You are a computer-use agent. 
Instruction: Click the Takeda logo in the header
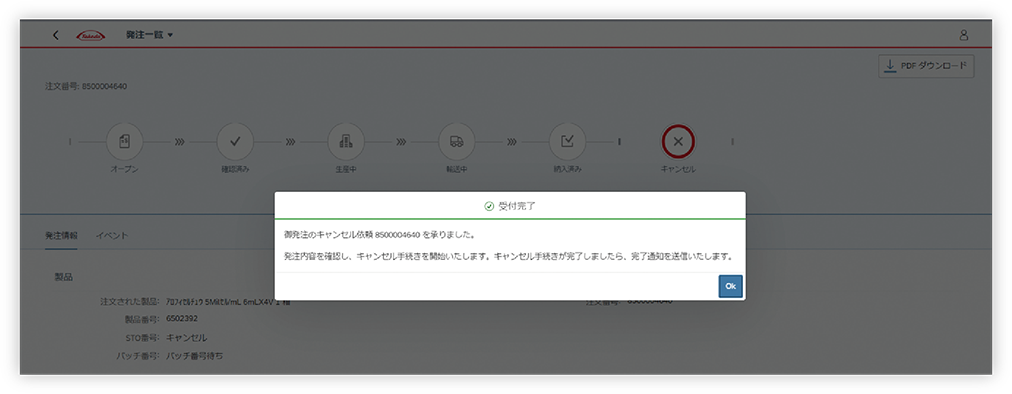coord(90,36)
